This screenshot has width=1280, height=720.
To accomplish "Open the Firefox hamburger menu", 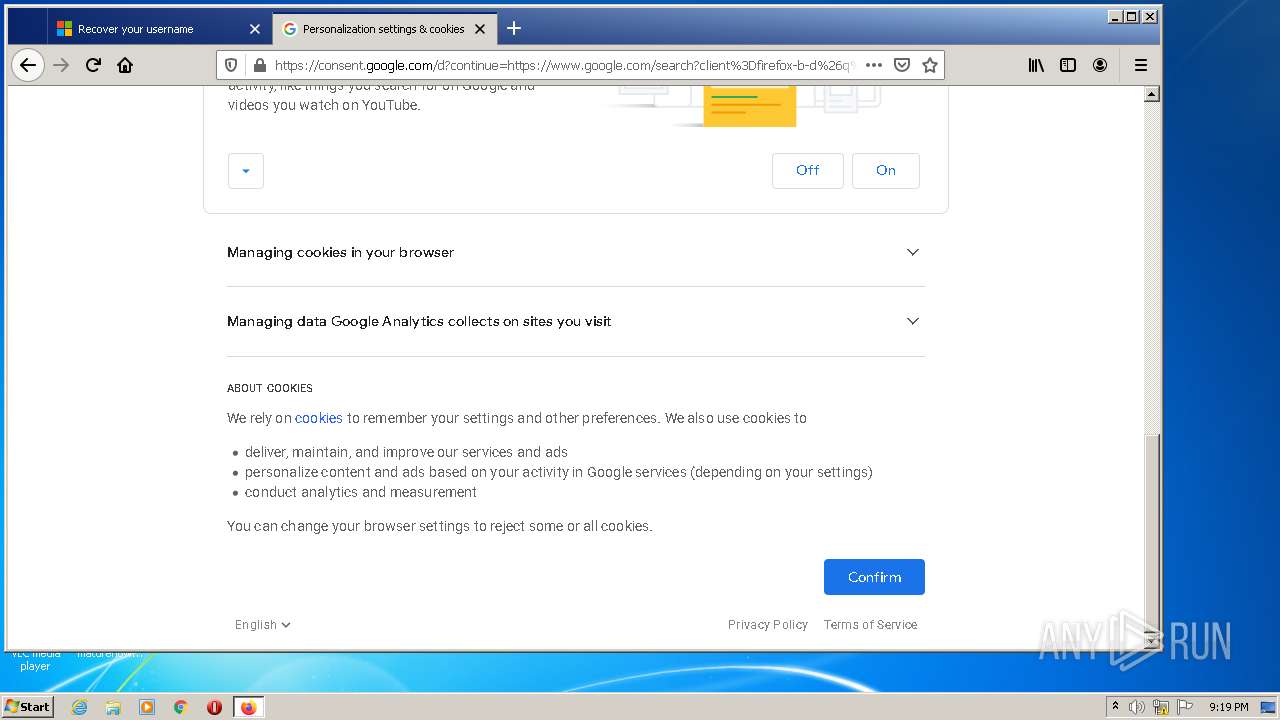I will click(1141, 65).
